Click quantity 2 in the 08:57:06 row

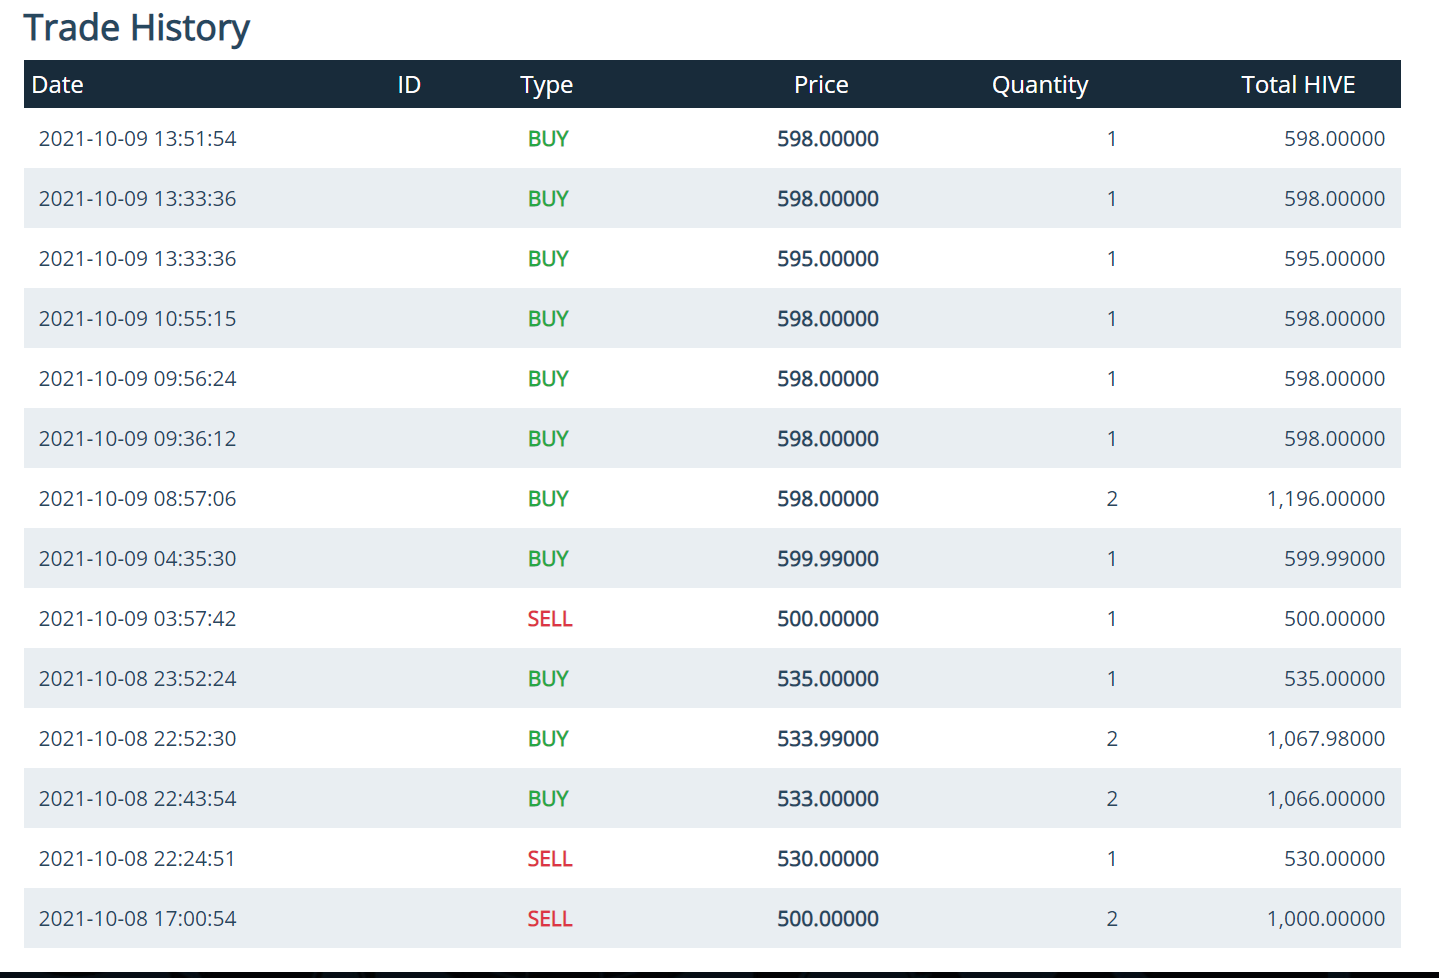tap(1111, 499)
